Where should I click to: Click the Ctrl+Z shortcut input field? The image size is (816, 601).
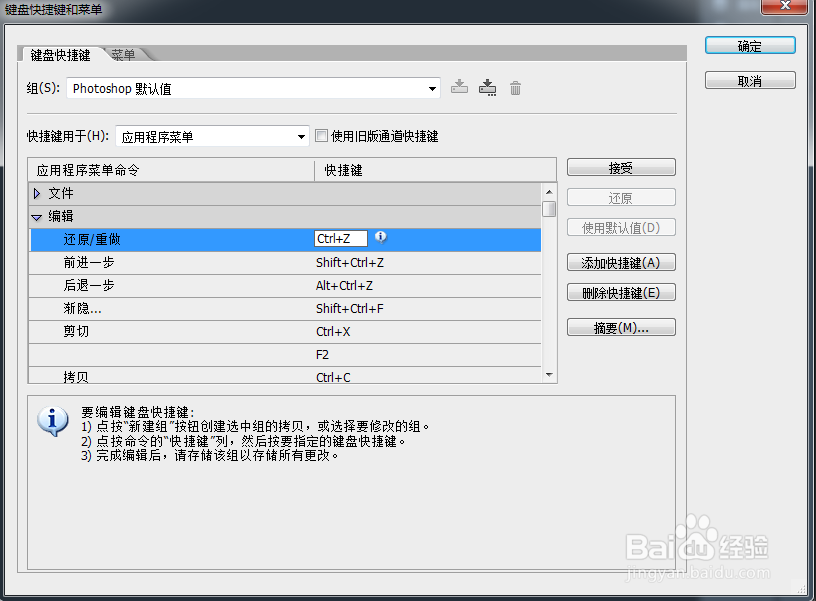click(x=341, y=239)
